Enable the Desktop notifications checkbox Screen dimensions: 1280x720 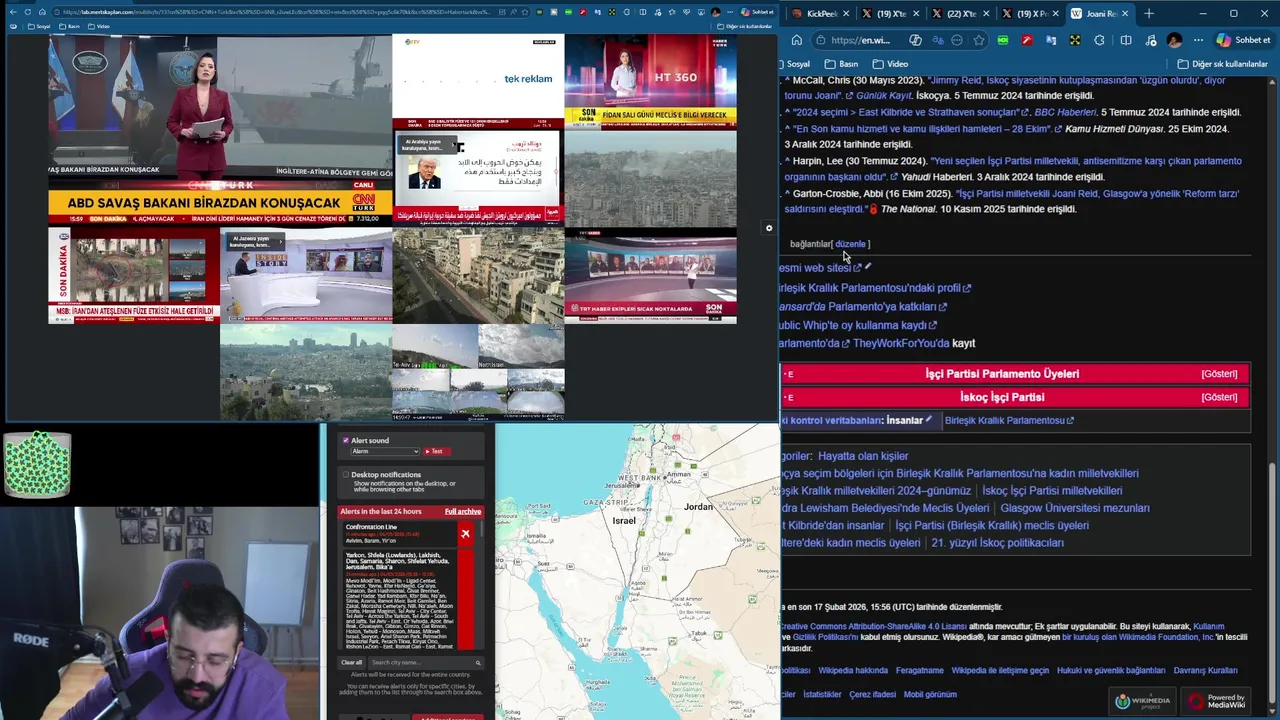[346, 475]
